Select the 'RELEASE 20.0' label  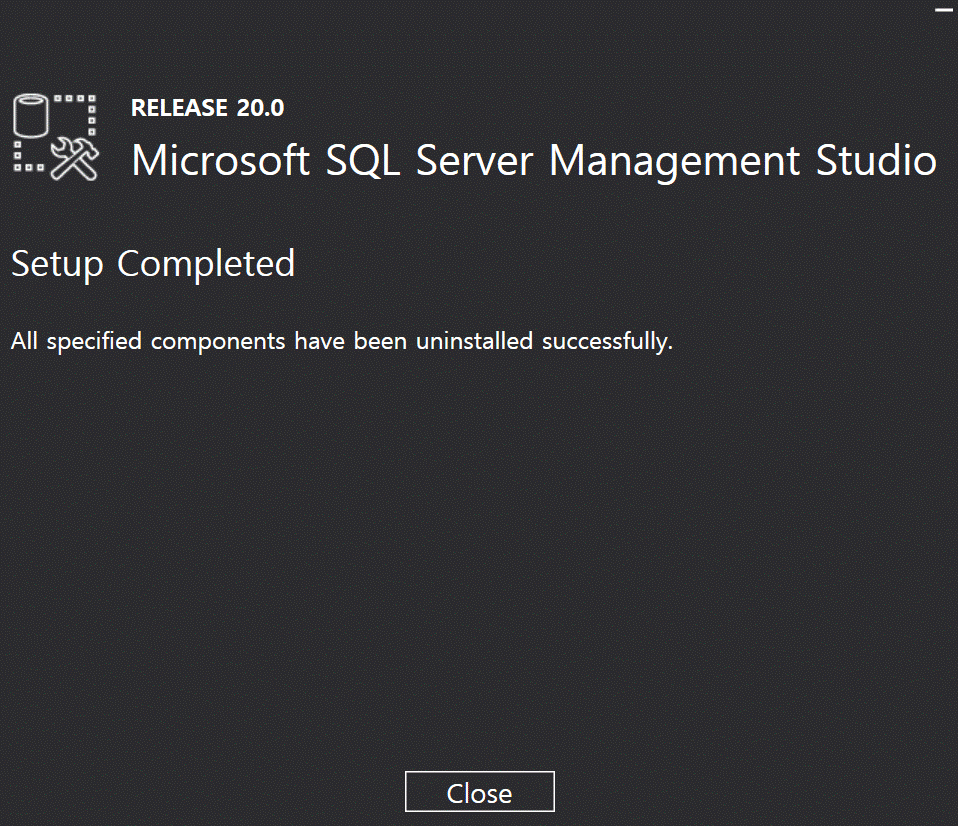tap(208, 108)
